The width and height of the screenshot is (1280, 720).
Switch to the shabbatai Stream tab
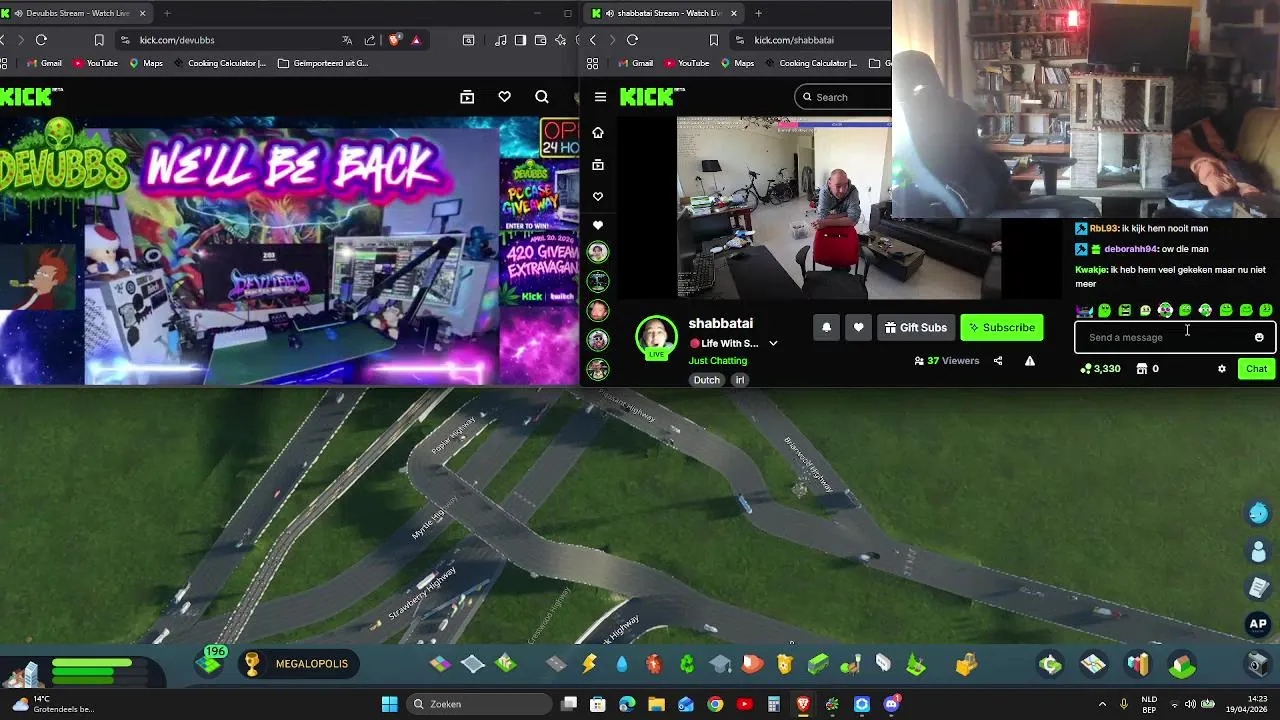(665, 13)
